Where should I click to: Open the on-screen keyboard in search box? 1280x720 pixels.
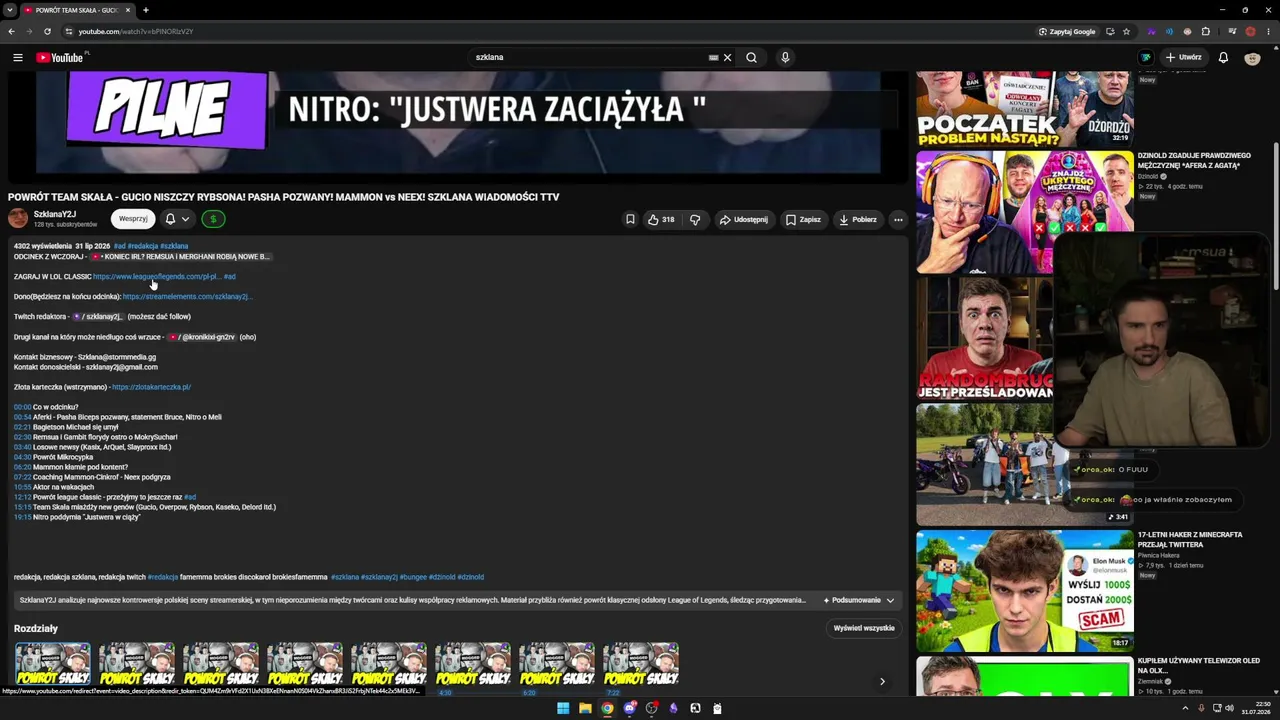point(713,58)
